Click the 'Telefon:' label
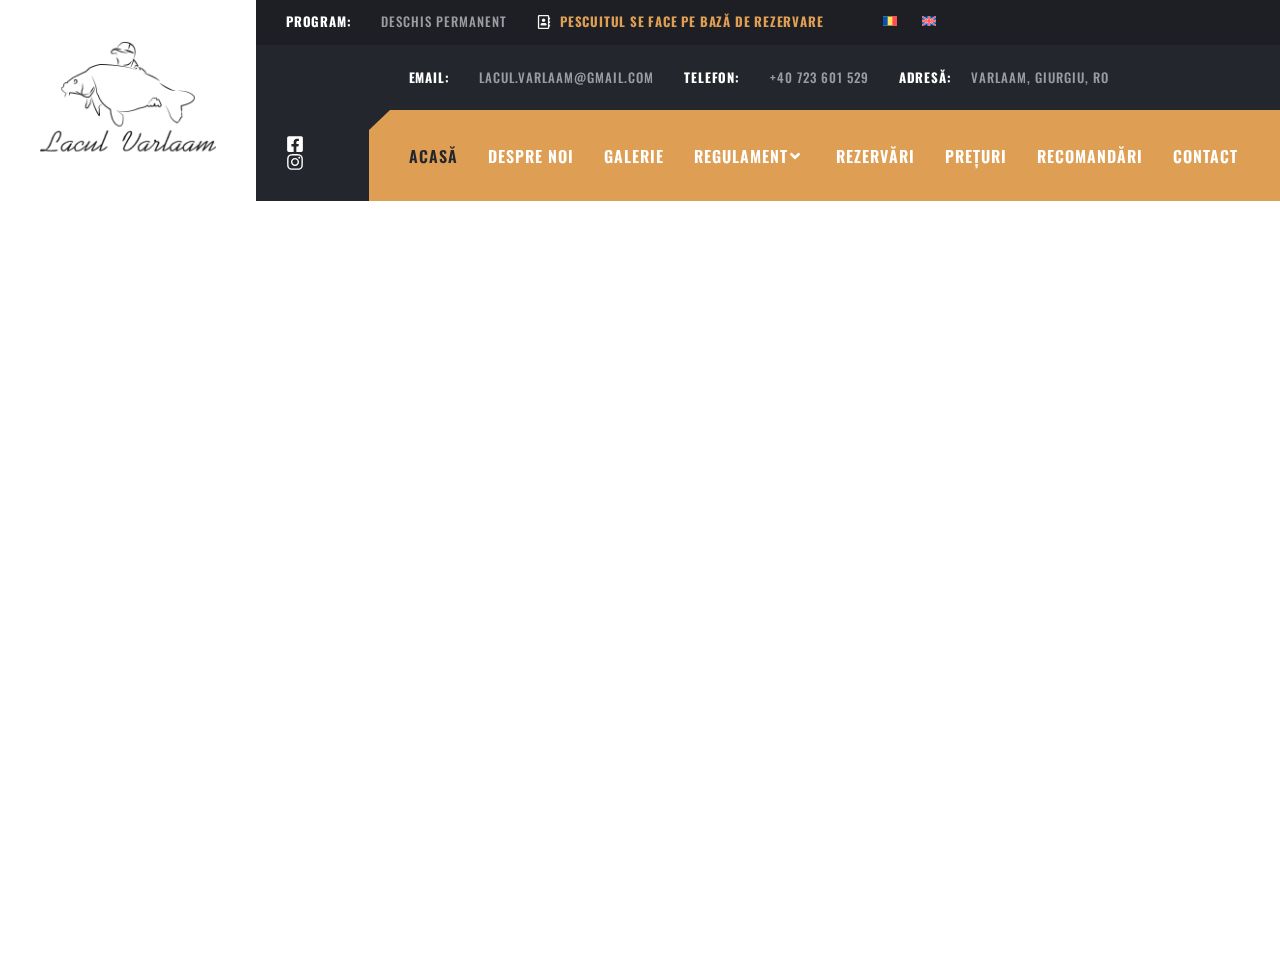The width and height of the screenshot is (1280, 960). coord(712,78)
